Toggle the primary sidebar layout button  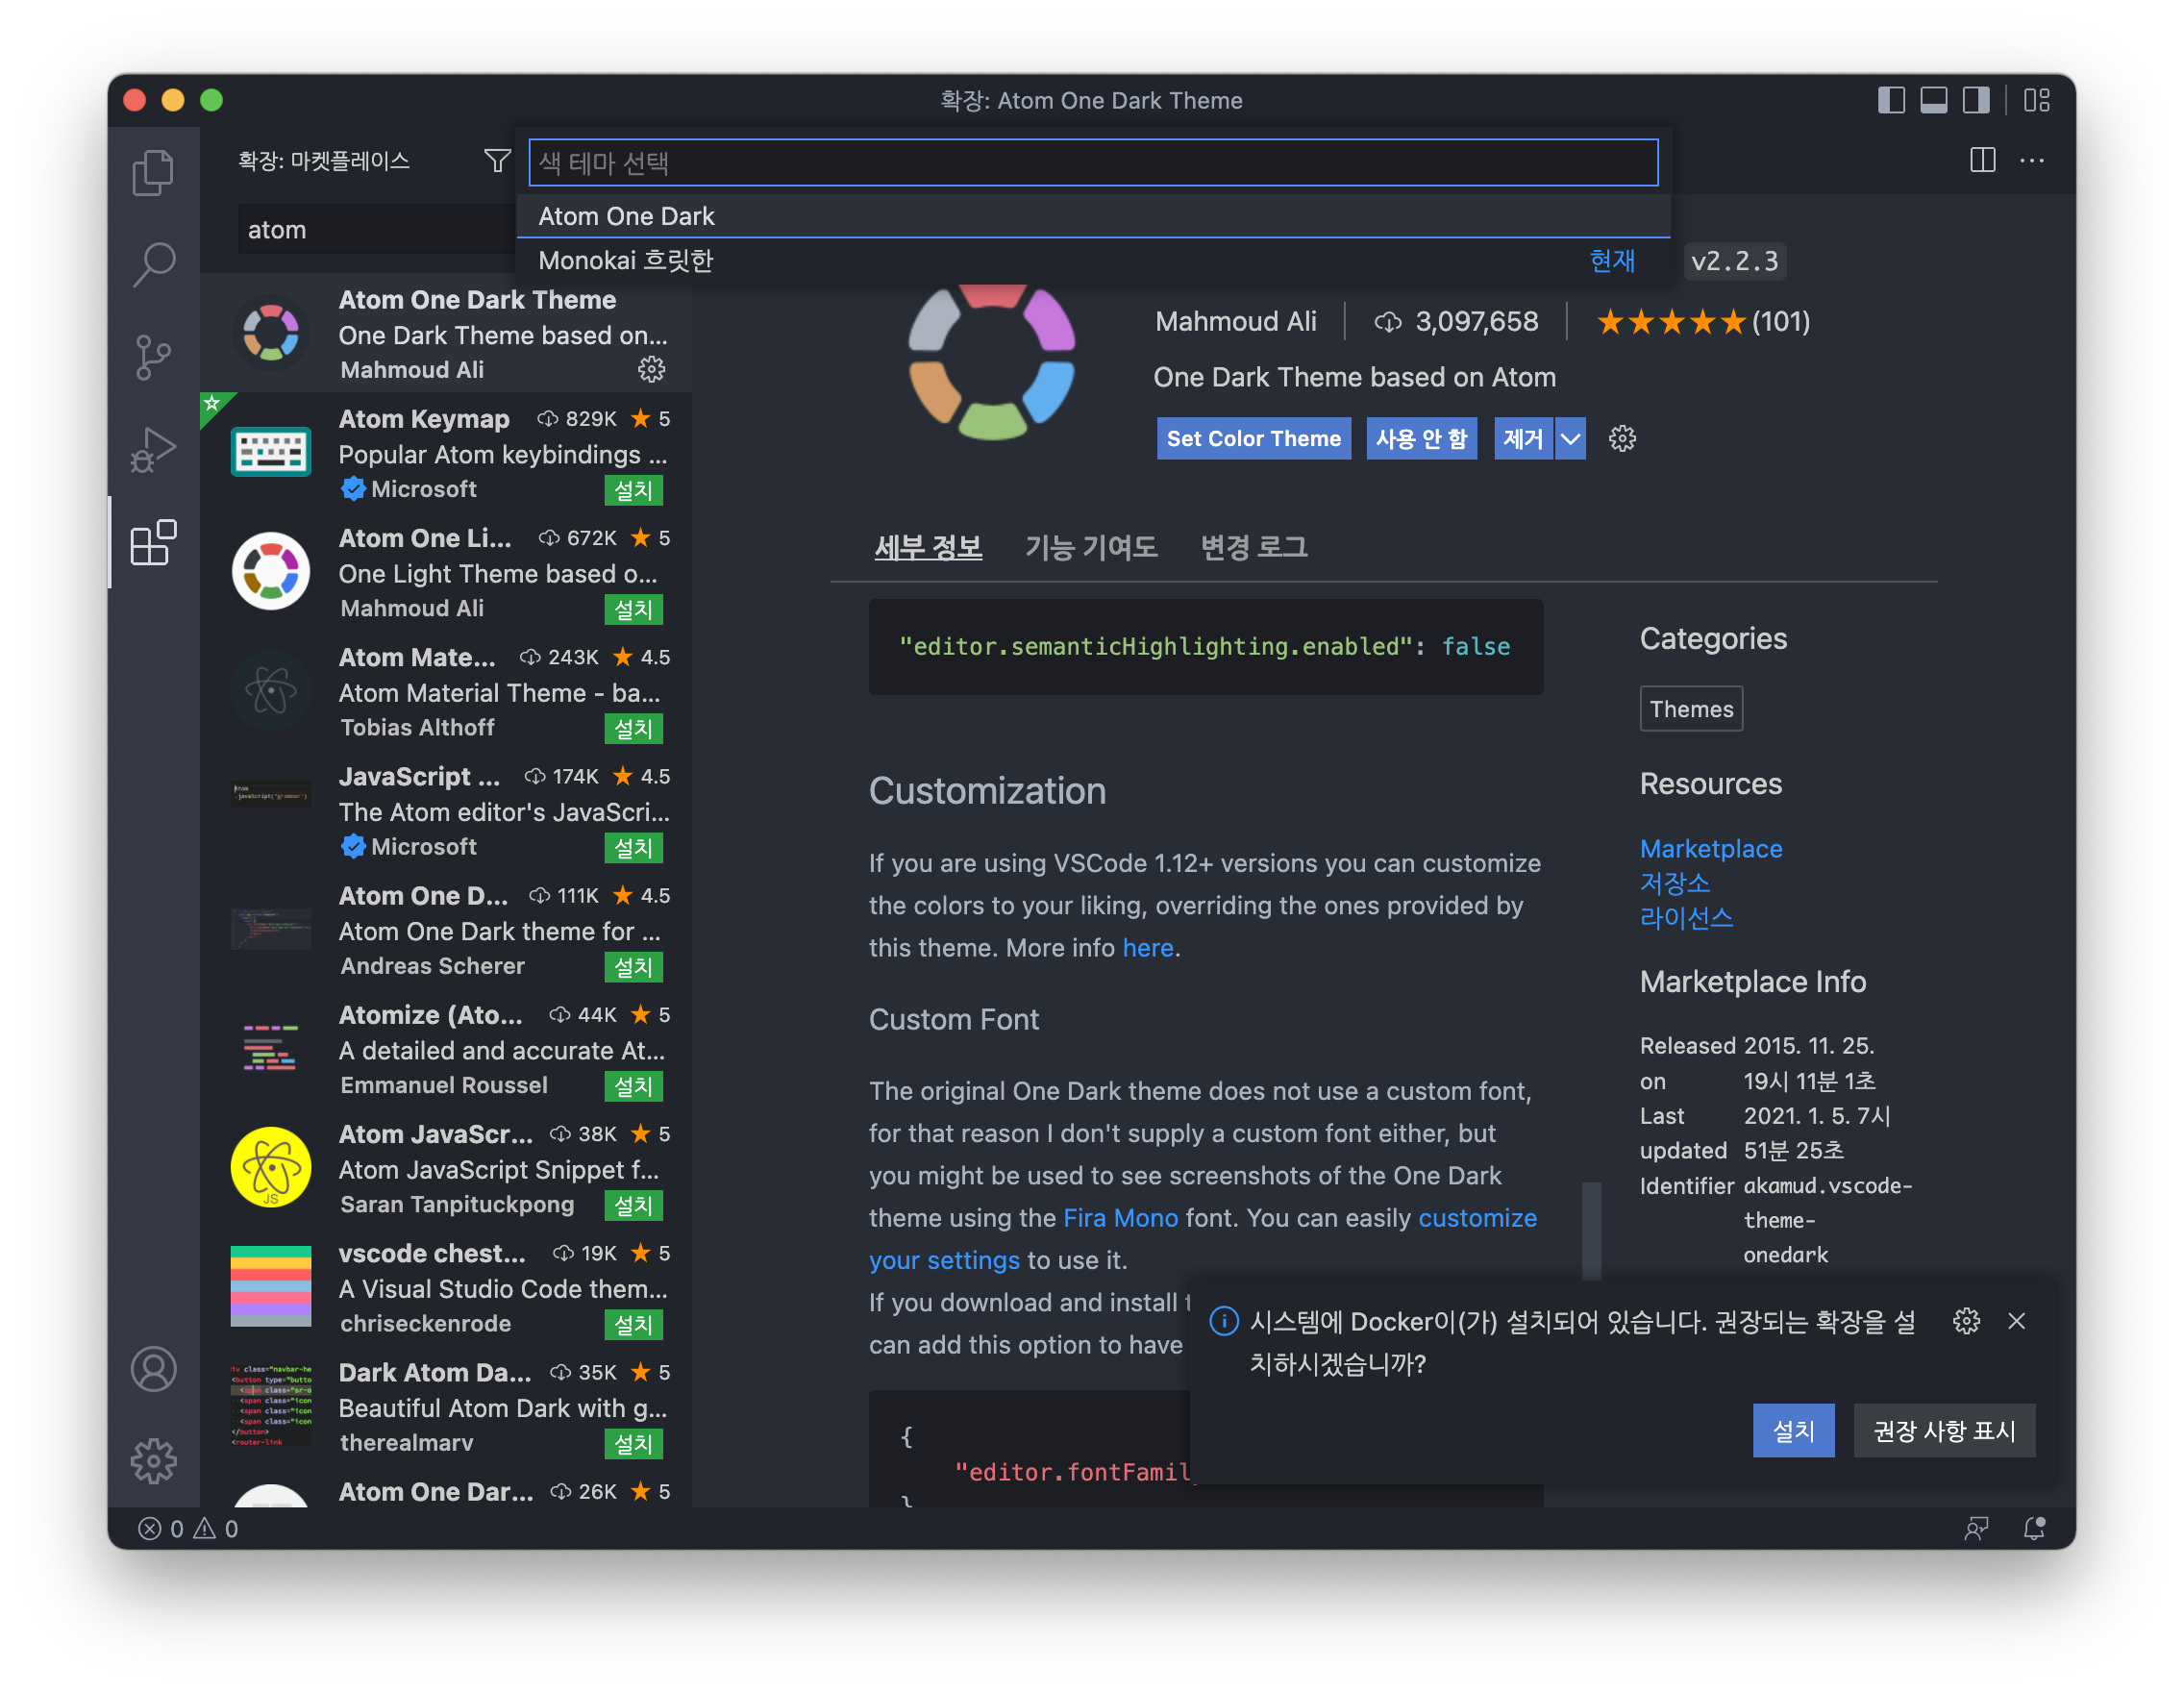coord(1890,100)
